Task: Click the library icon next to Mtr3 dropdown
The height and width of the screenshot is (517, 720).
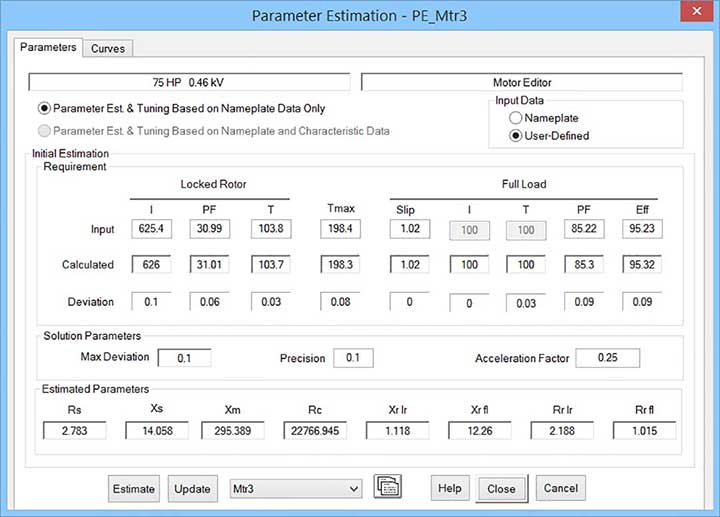Action: (x=387, y=488)
